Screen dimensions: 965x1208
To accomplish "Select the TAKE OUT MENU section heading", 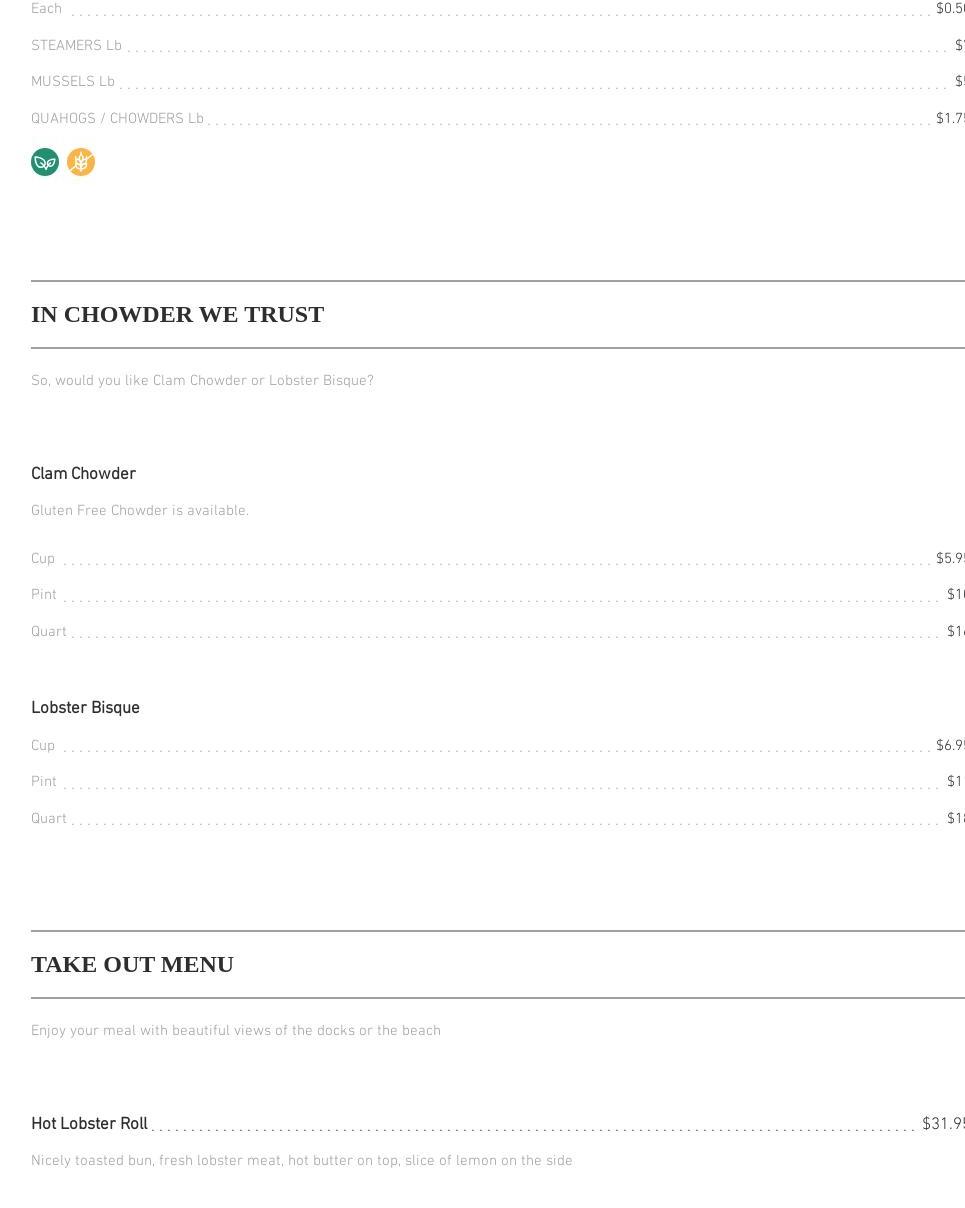I will pos(132,965).
